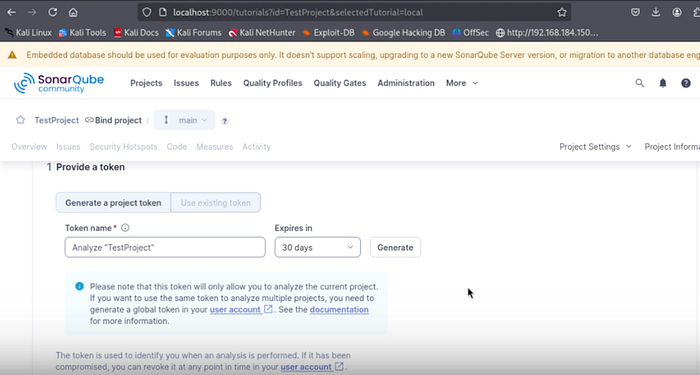
Task: Switch to the Activity tab
Action: point(256,147)
